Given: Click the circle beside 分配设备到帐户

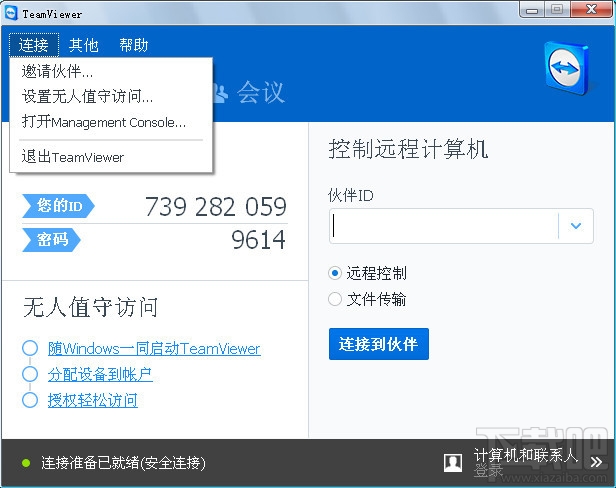Looking at the screenshot, I should (30, 374).
